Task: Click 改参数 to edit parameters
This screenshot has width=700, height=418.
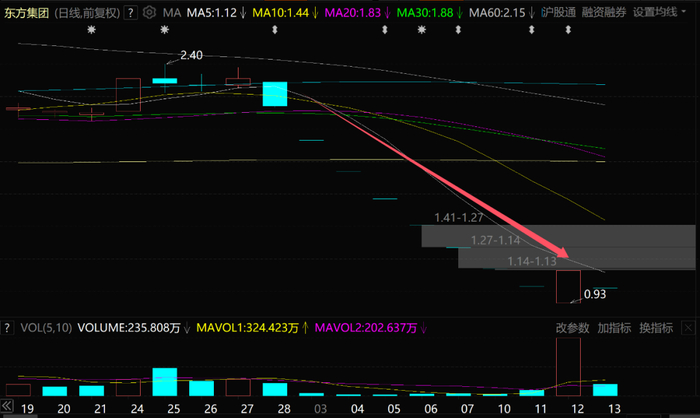Action: (574, 327)
